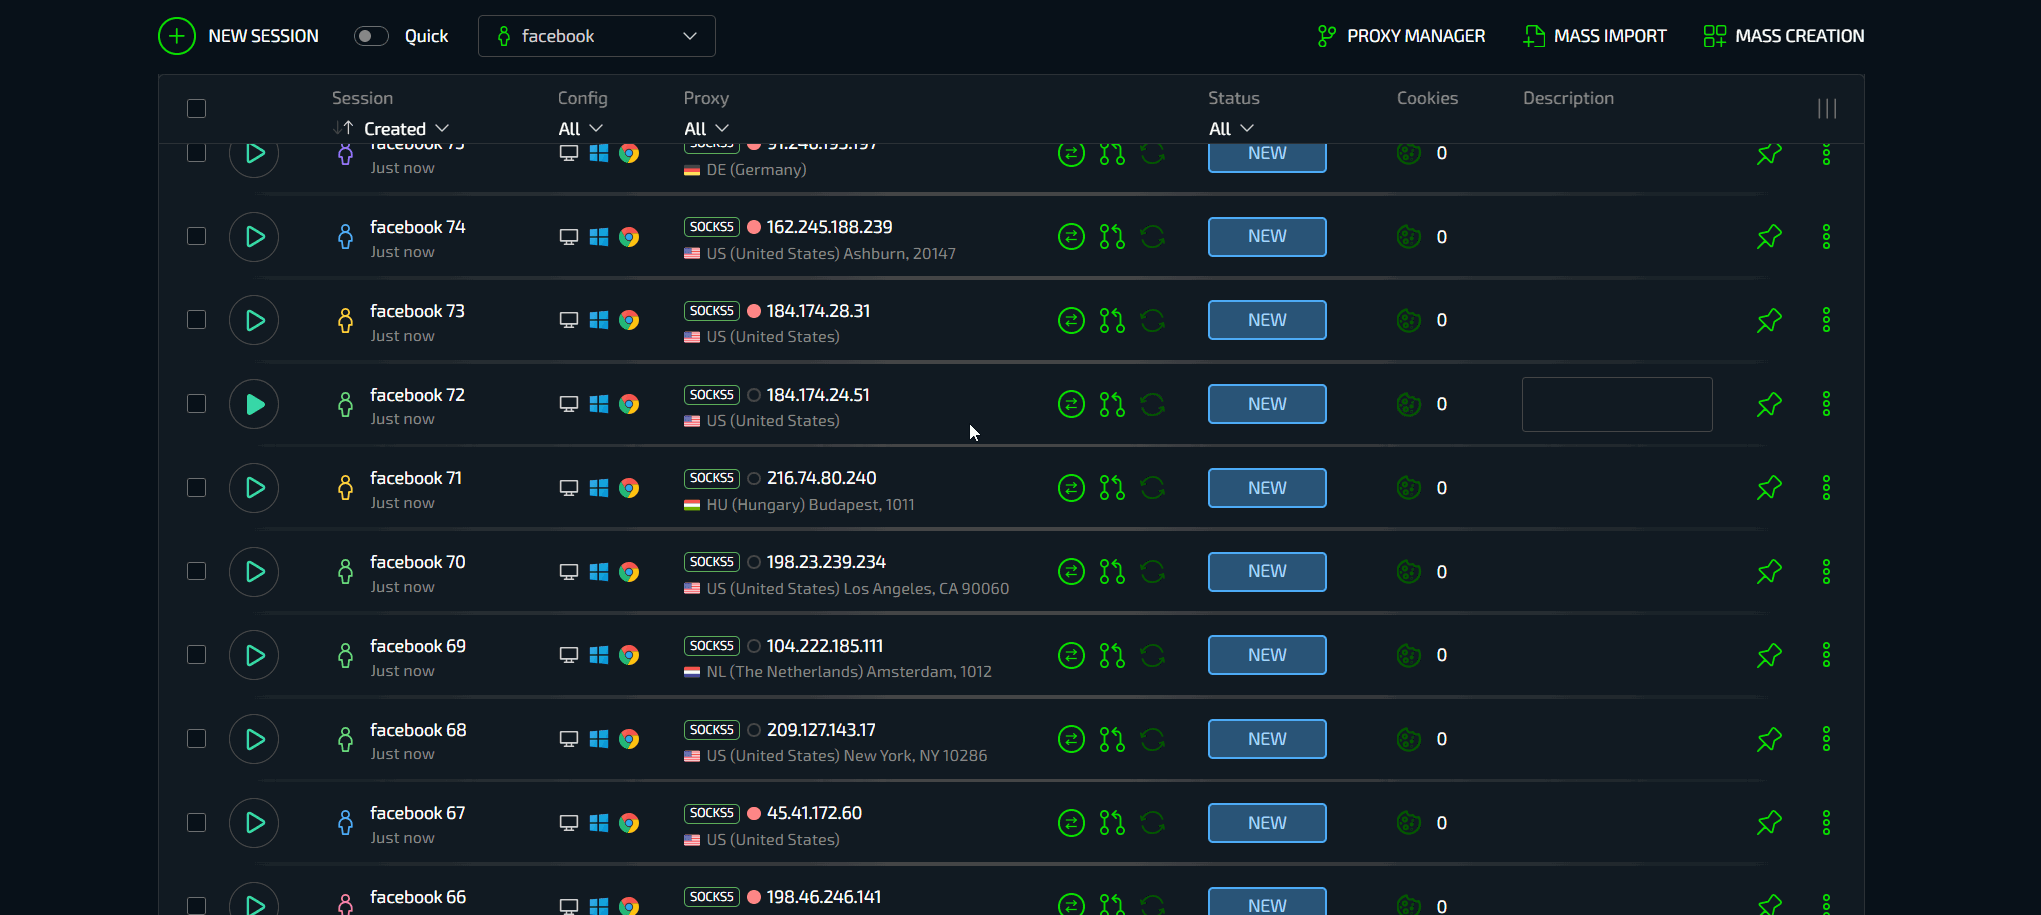Open the facebook folder dropdown
2041x915 pixels.
point(596,36)
